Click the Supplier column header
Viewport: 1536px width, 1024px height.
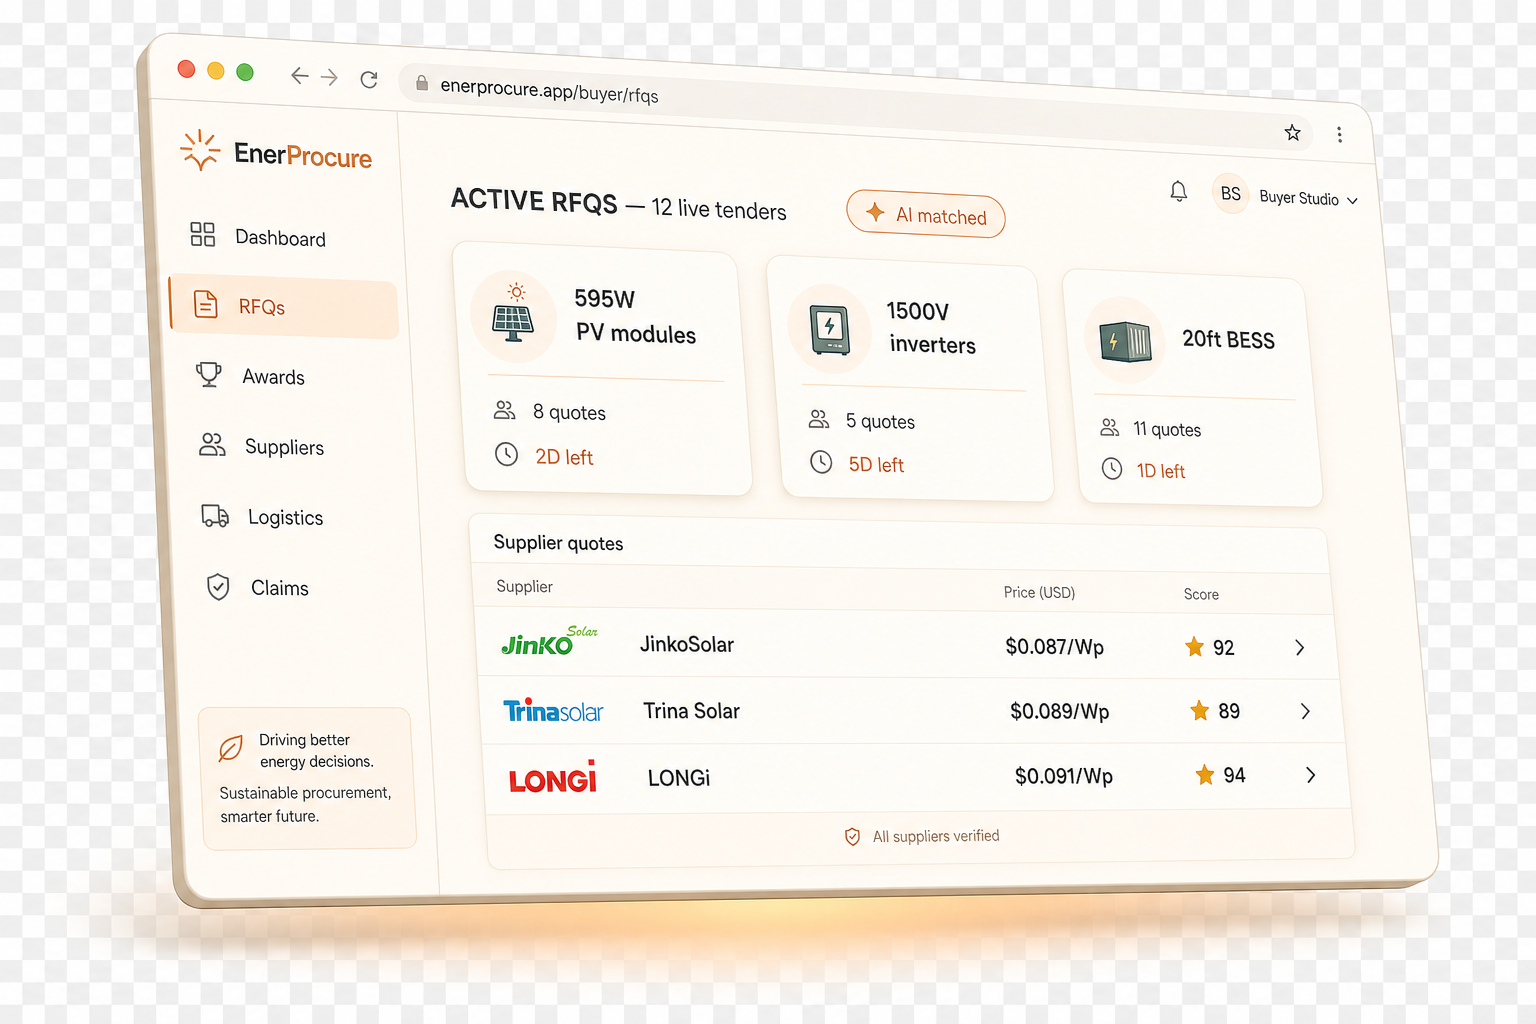coord(524,586)
